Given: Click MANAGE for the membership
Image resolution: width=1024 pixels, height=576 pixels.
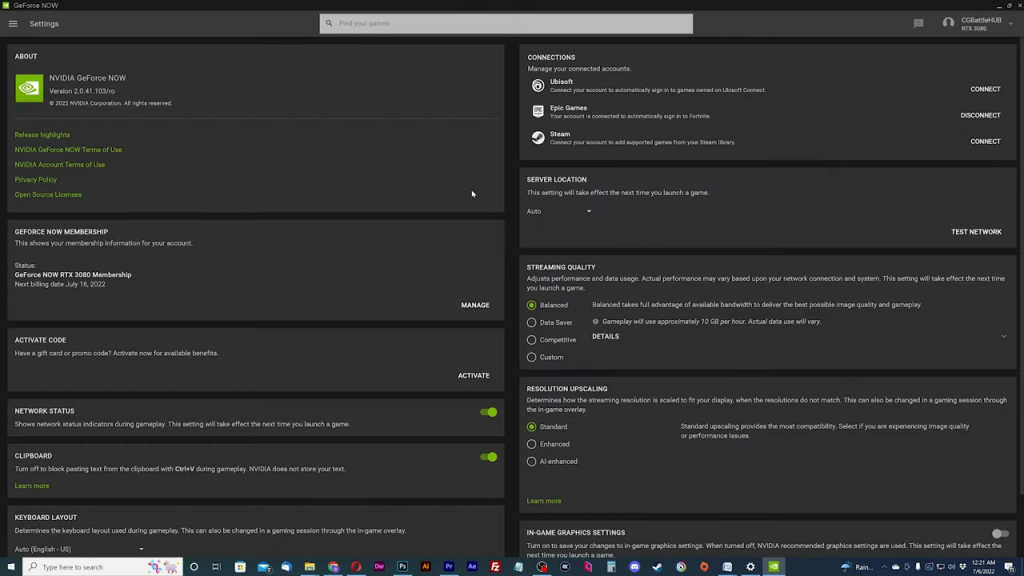Looking at the screenshot, I should (x=475, y=305).
